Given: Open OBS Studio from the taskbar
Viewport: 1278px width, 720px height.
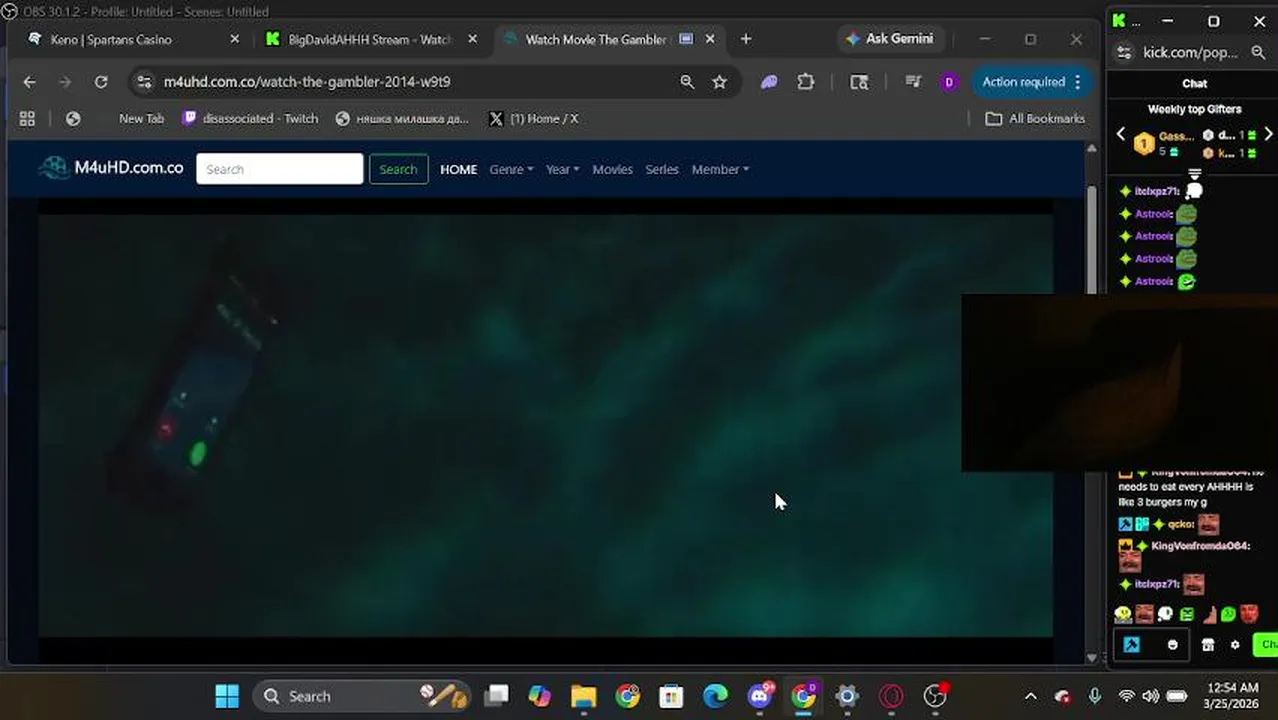Looking at the screenshot, I should click(935, 696).
